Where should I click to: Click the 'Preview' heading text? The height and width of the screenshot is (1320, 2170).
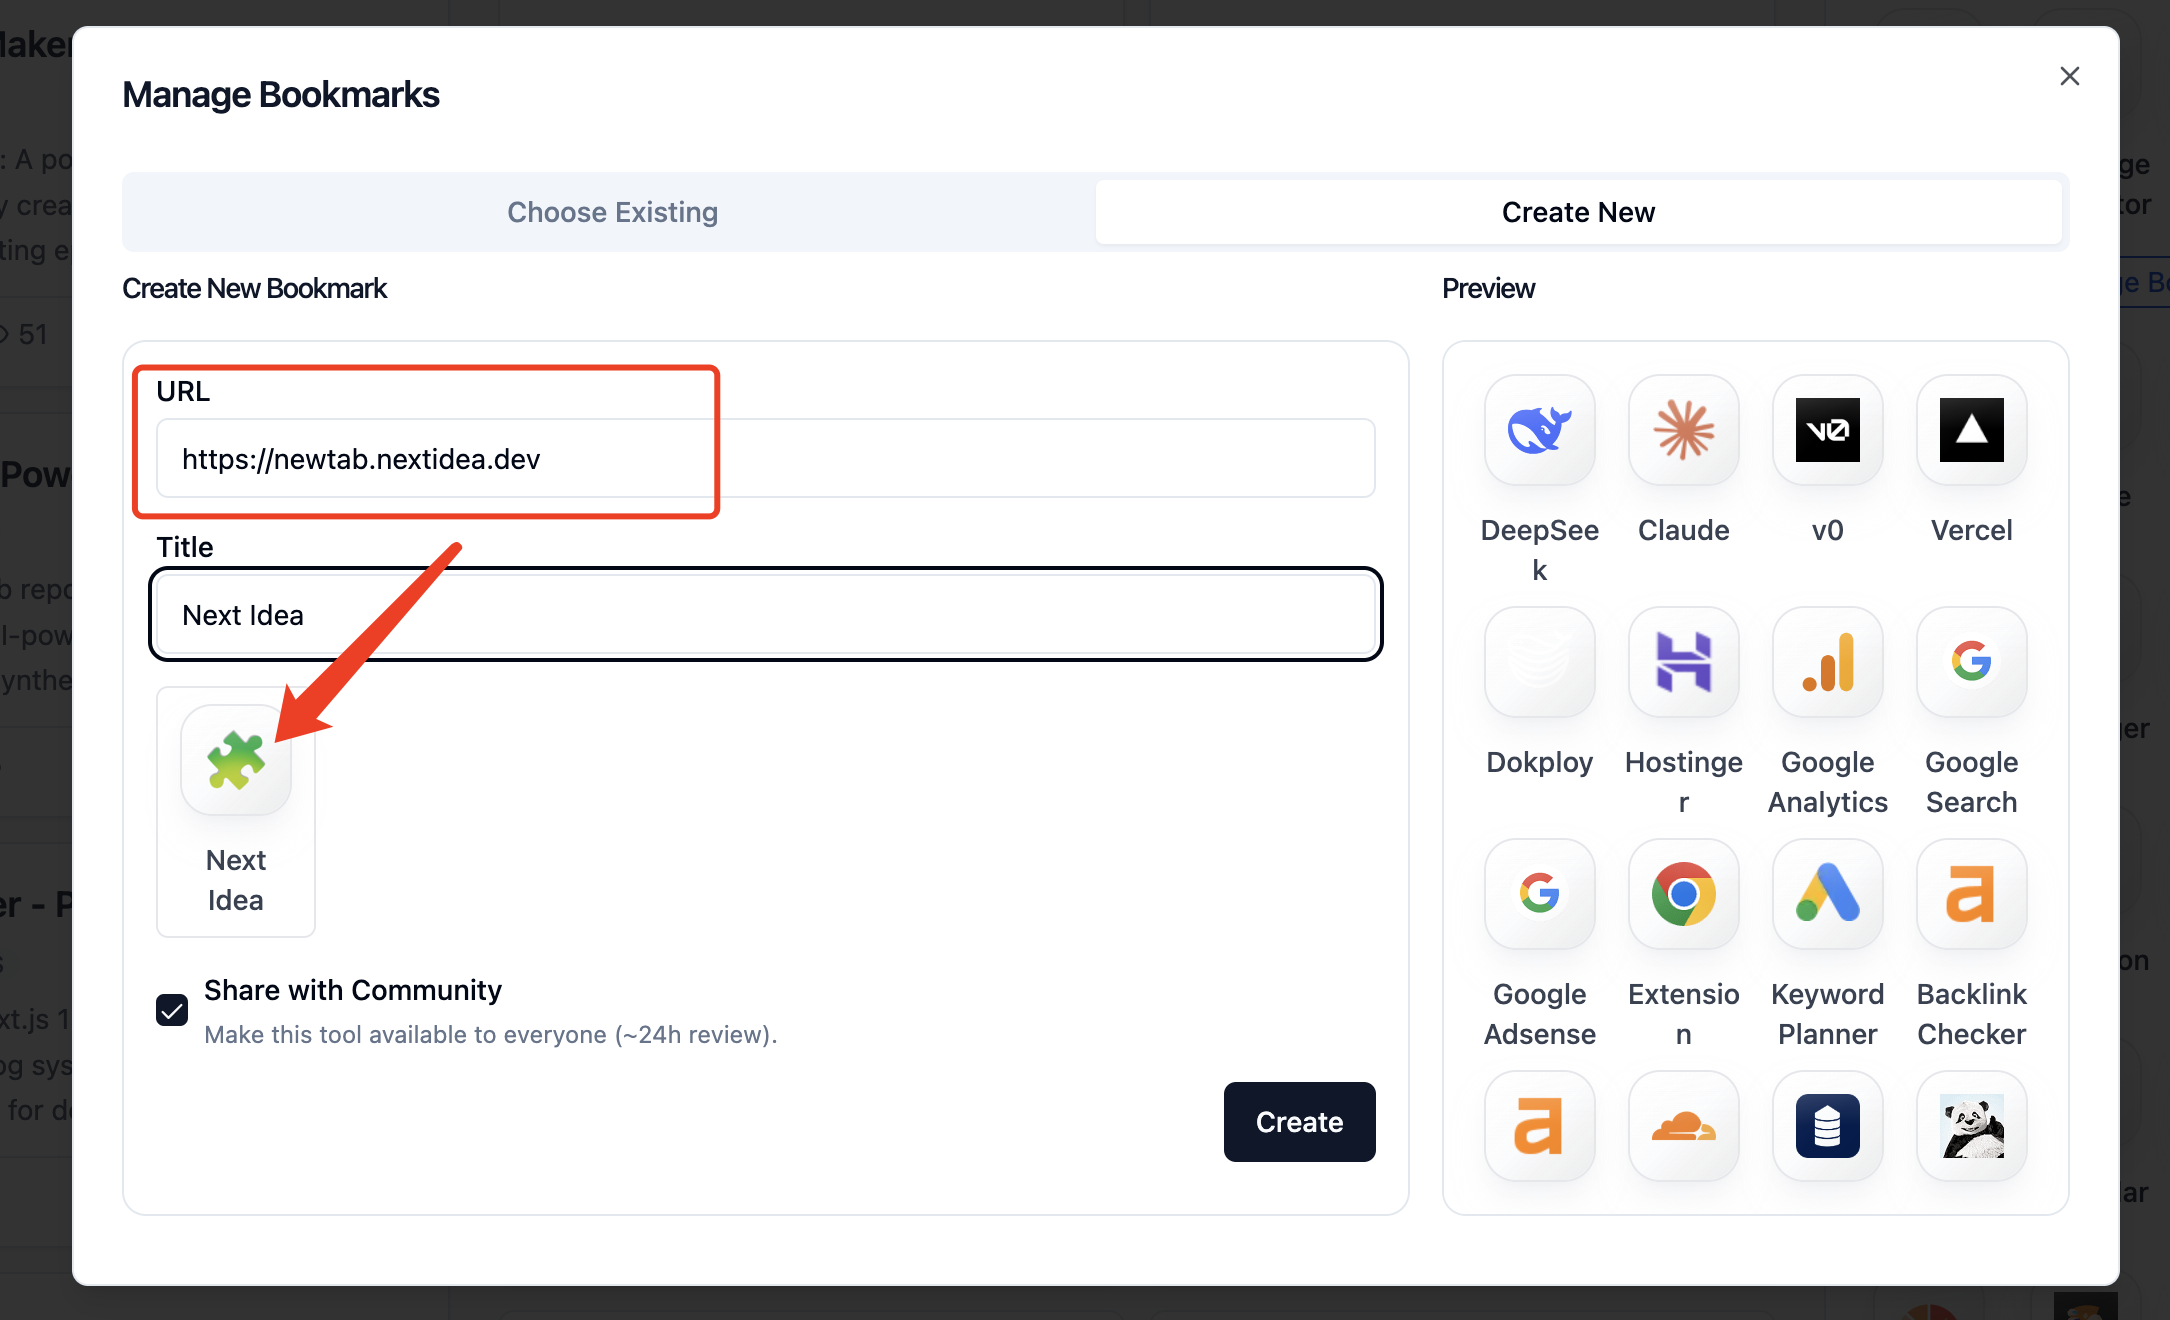(x=1488, y=288)
